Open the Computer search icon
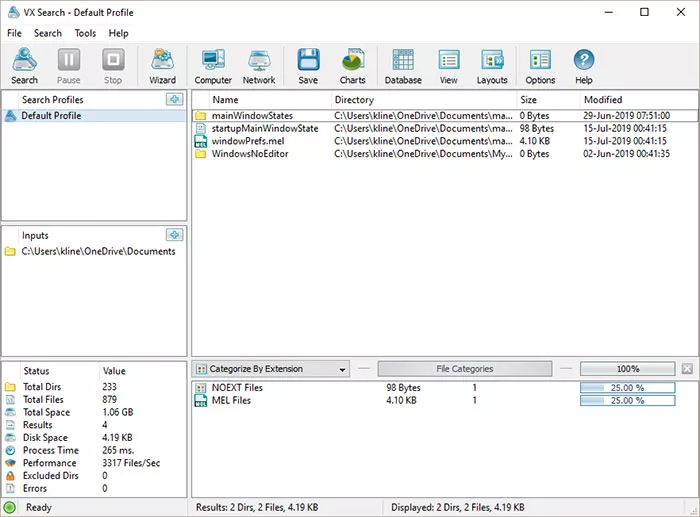This screenshot has height=517, width=700. (x=213, y=66)
